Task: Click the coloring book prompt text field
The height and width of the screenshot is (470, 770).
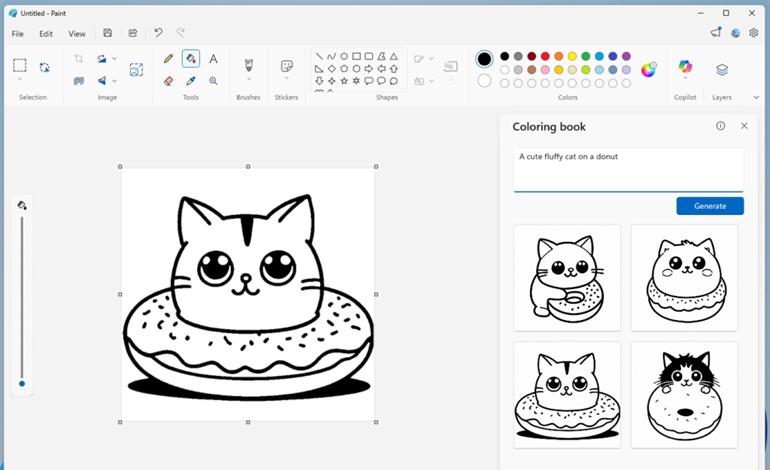Action: coord(628,168)
